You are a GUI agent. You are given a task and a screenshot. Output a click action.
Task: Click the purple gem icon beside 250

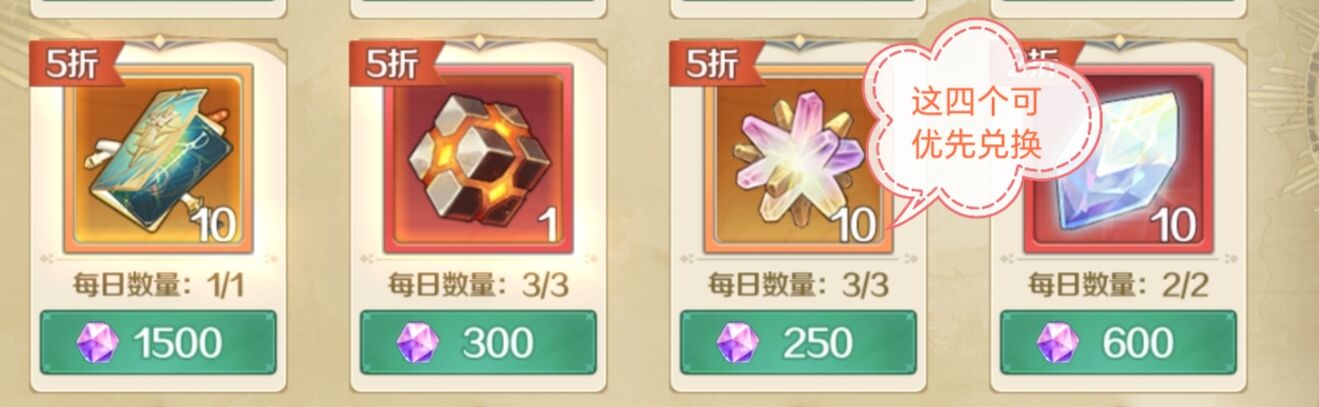pos(737,343)
